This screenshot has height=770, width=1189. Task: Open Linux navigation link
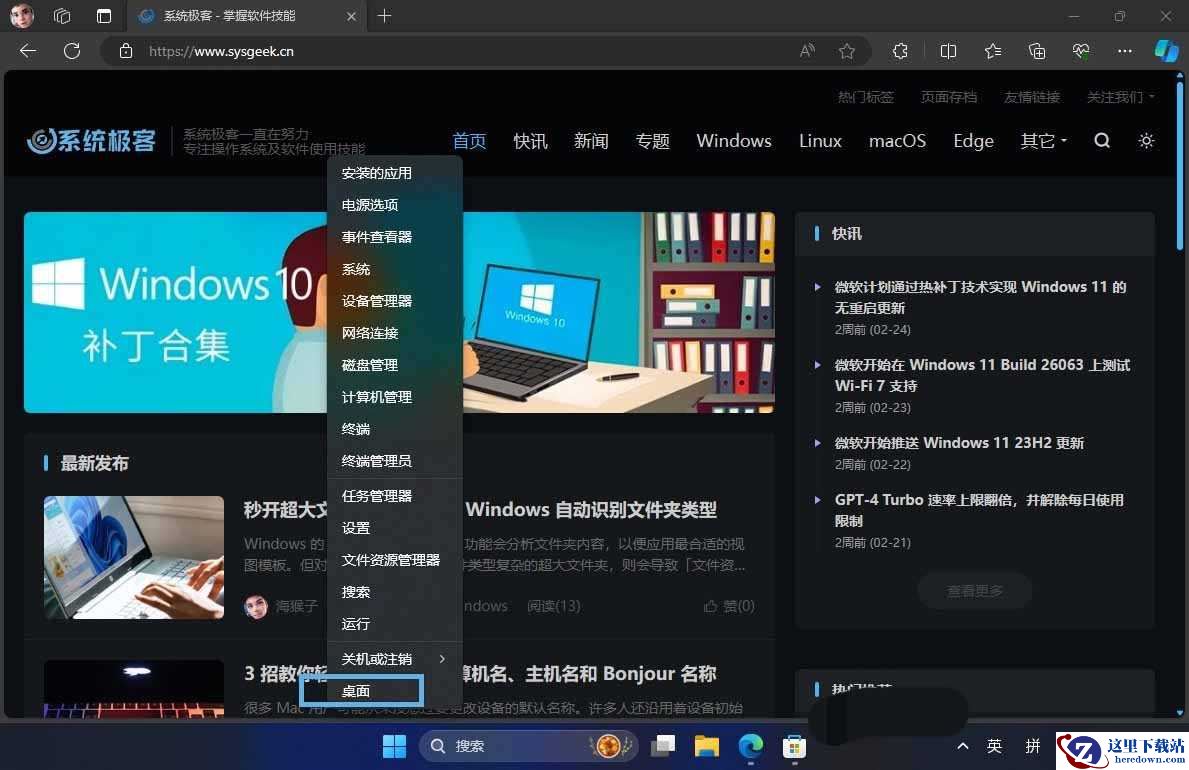[x=820, y=140]
